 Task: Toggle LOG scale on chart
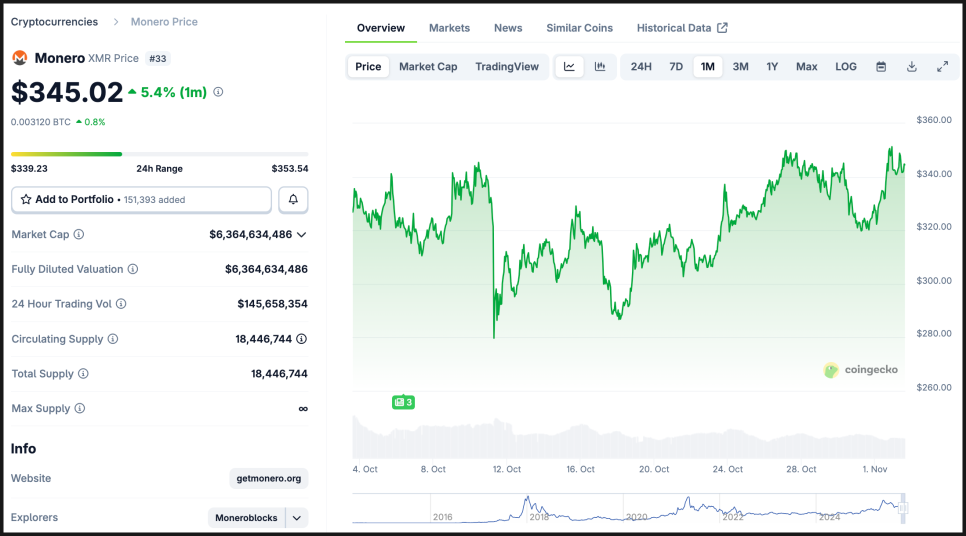point(846,67)
